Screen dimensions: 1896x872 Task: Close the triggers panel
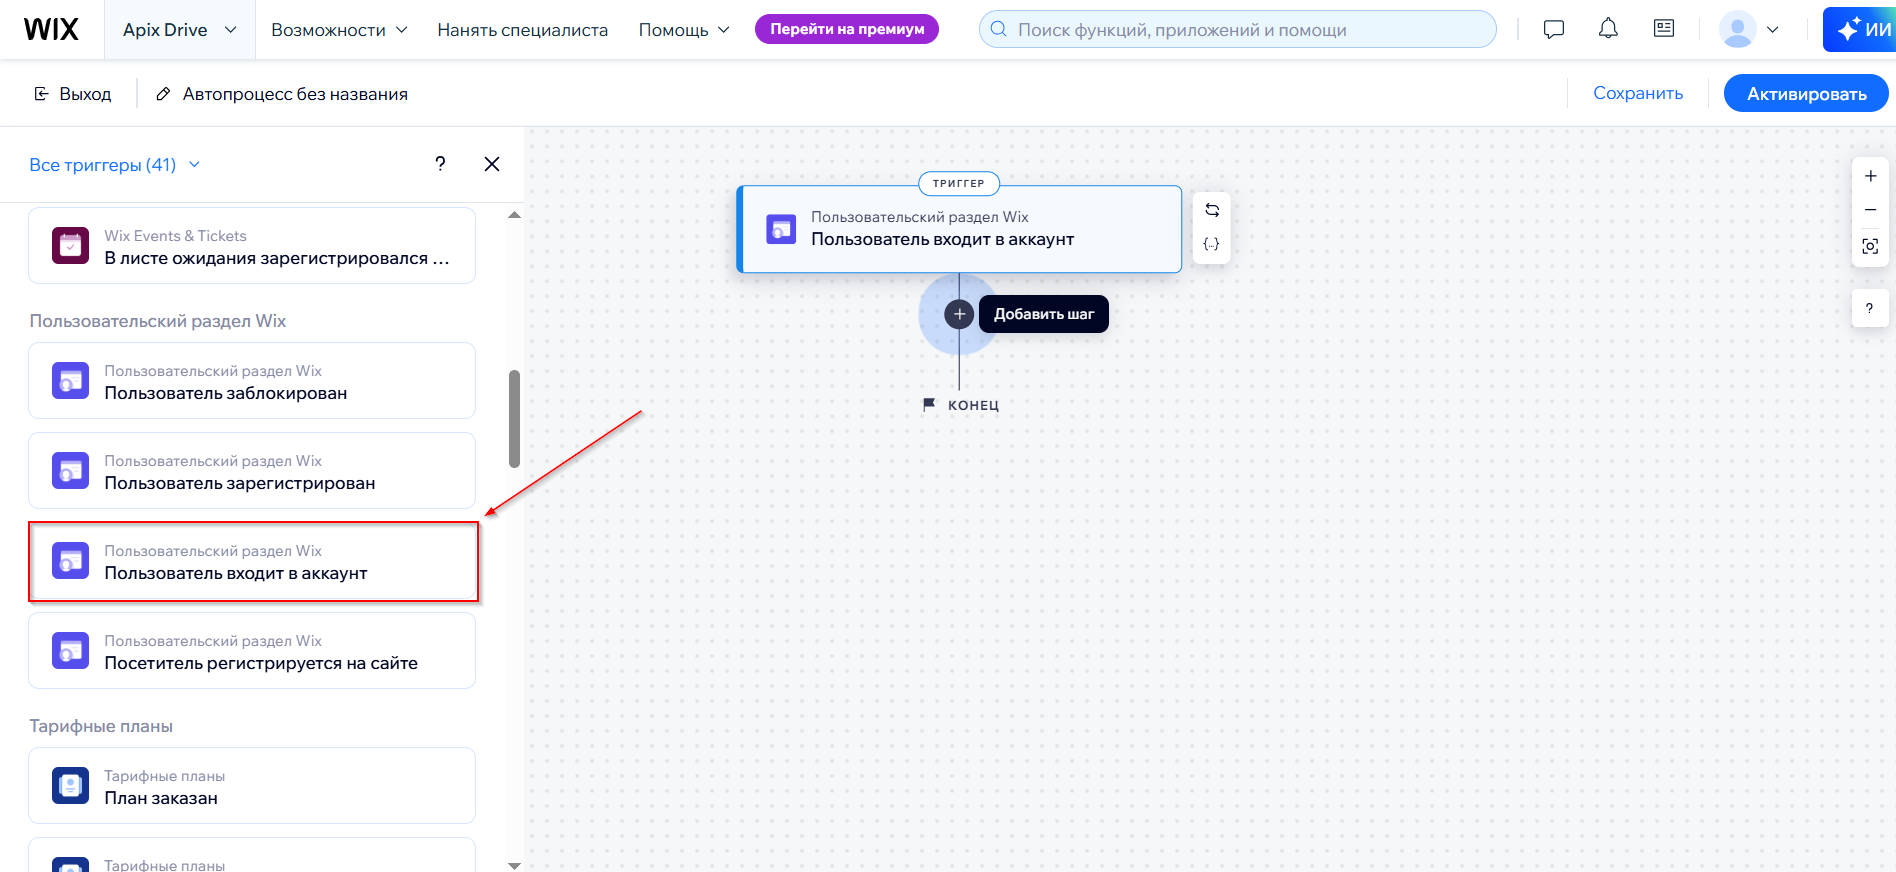[x=492, y=164]
